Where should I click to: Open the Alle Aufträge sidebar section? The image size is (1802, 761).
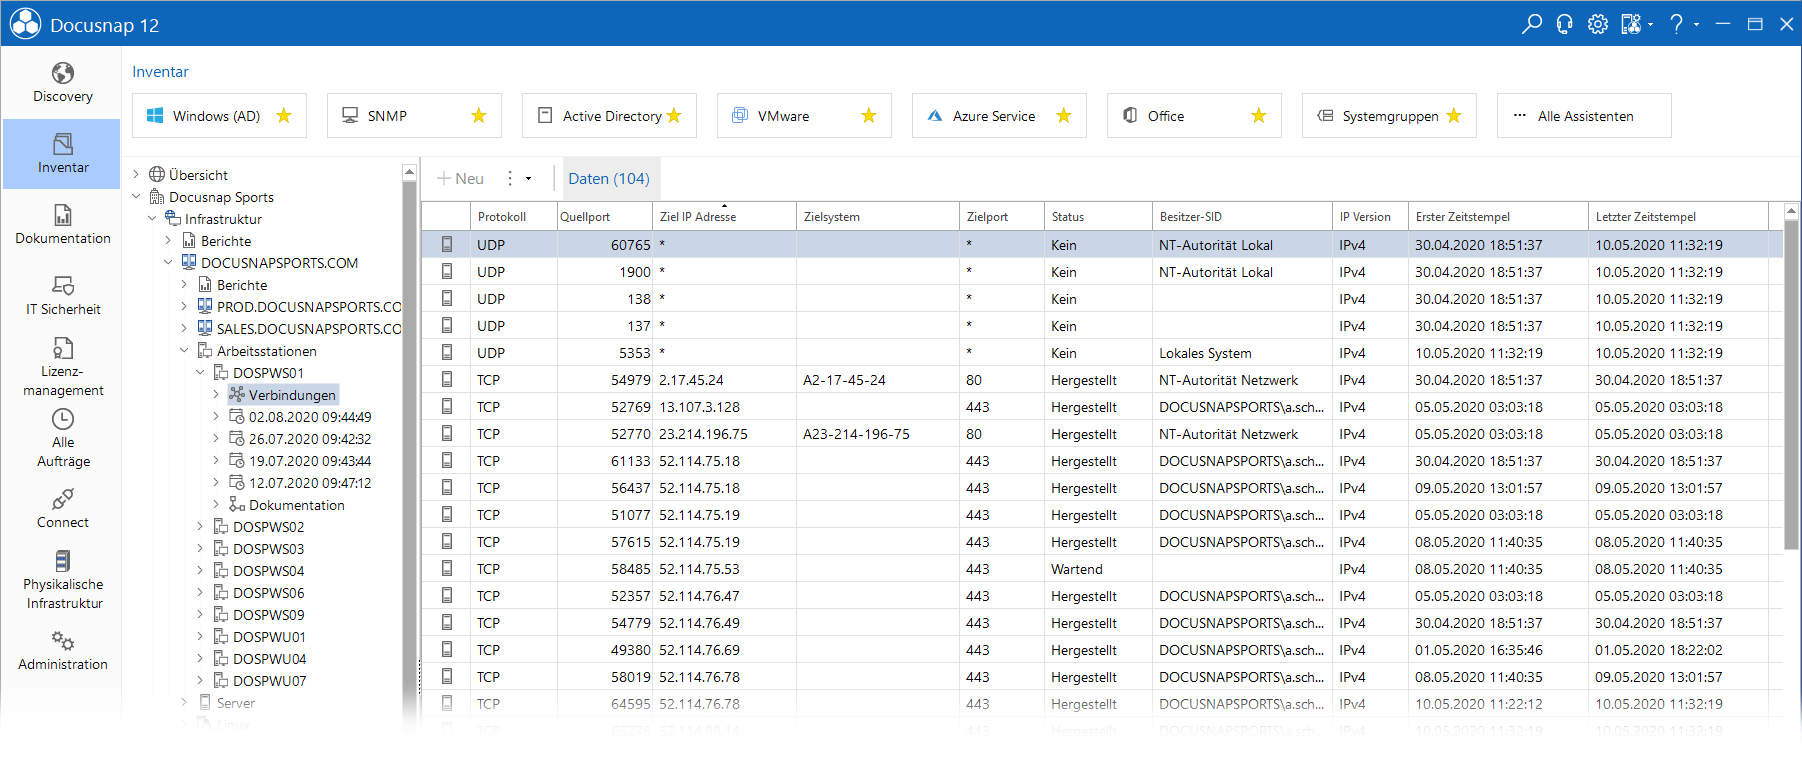coord(63,438)
